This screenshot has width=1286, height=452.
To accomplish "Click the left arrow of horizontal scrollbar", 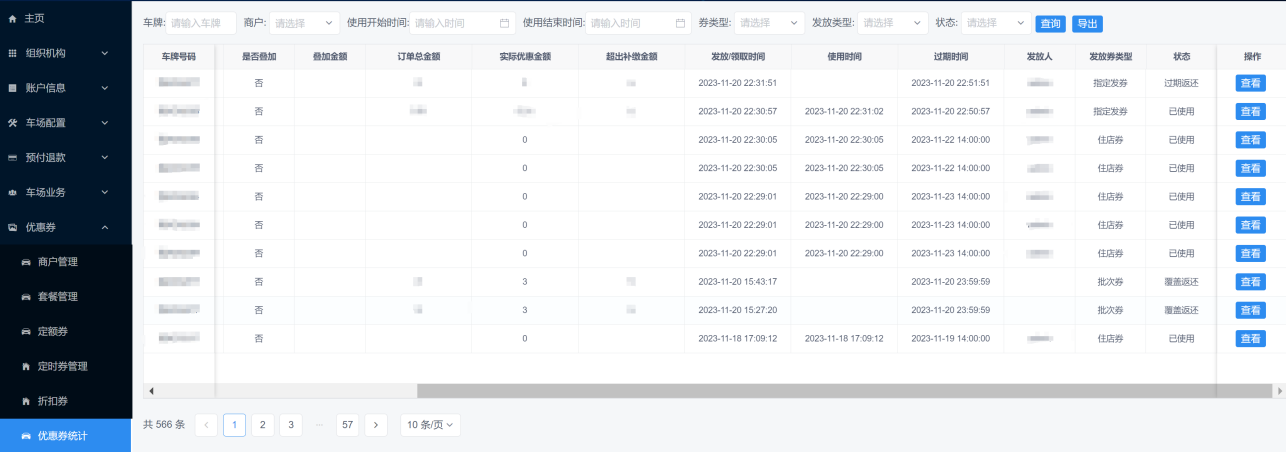I will [151, 391].
